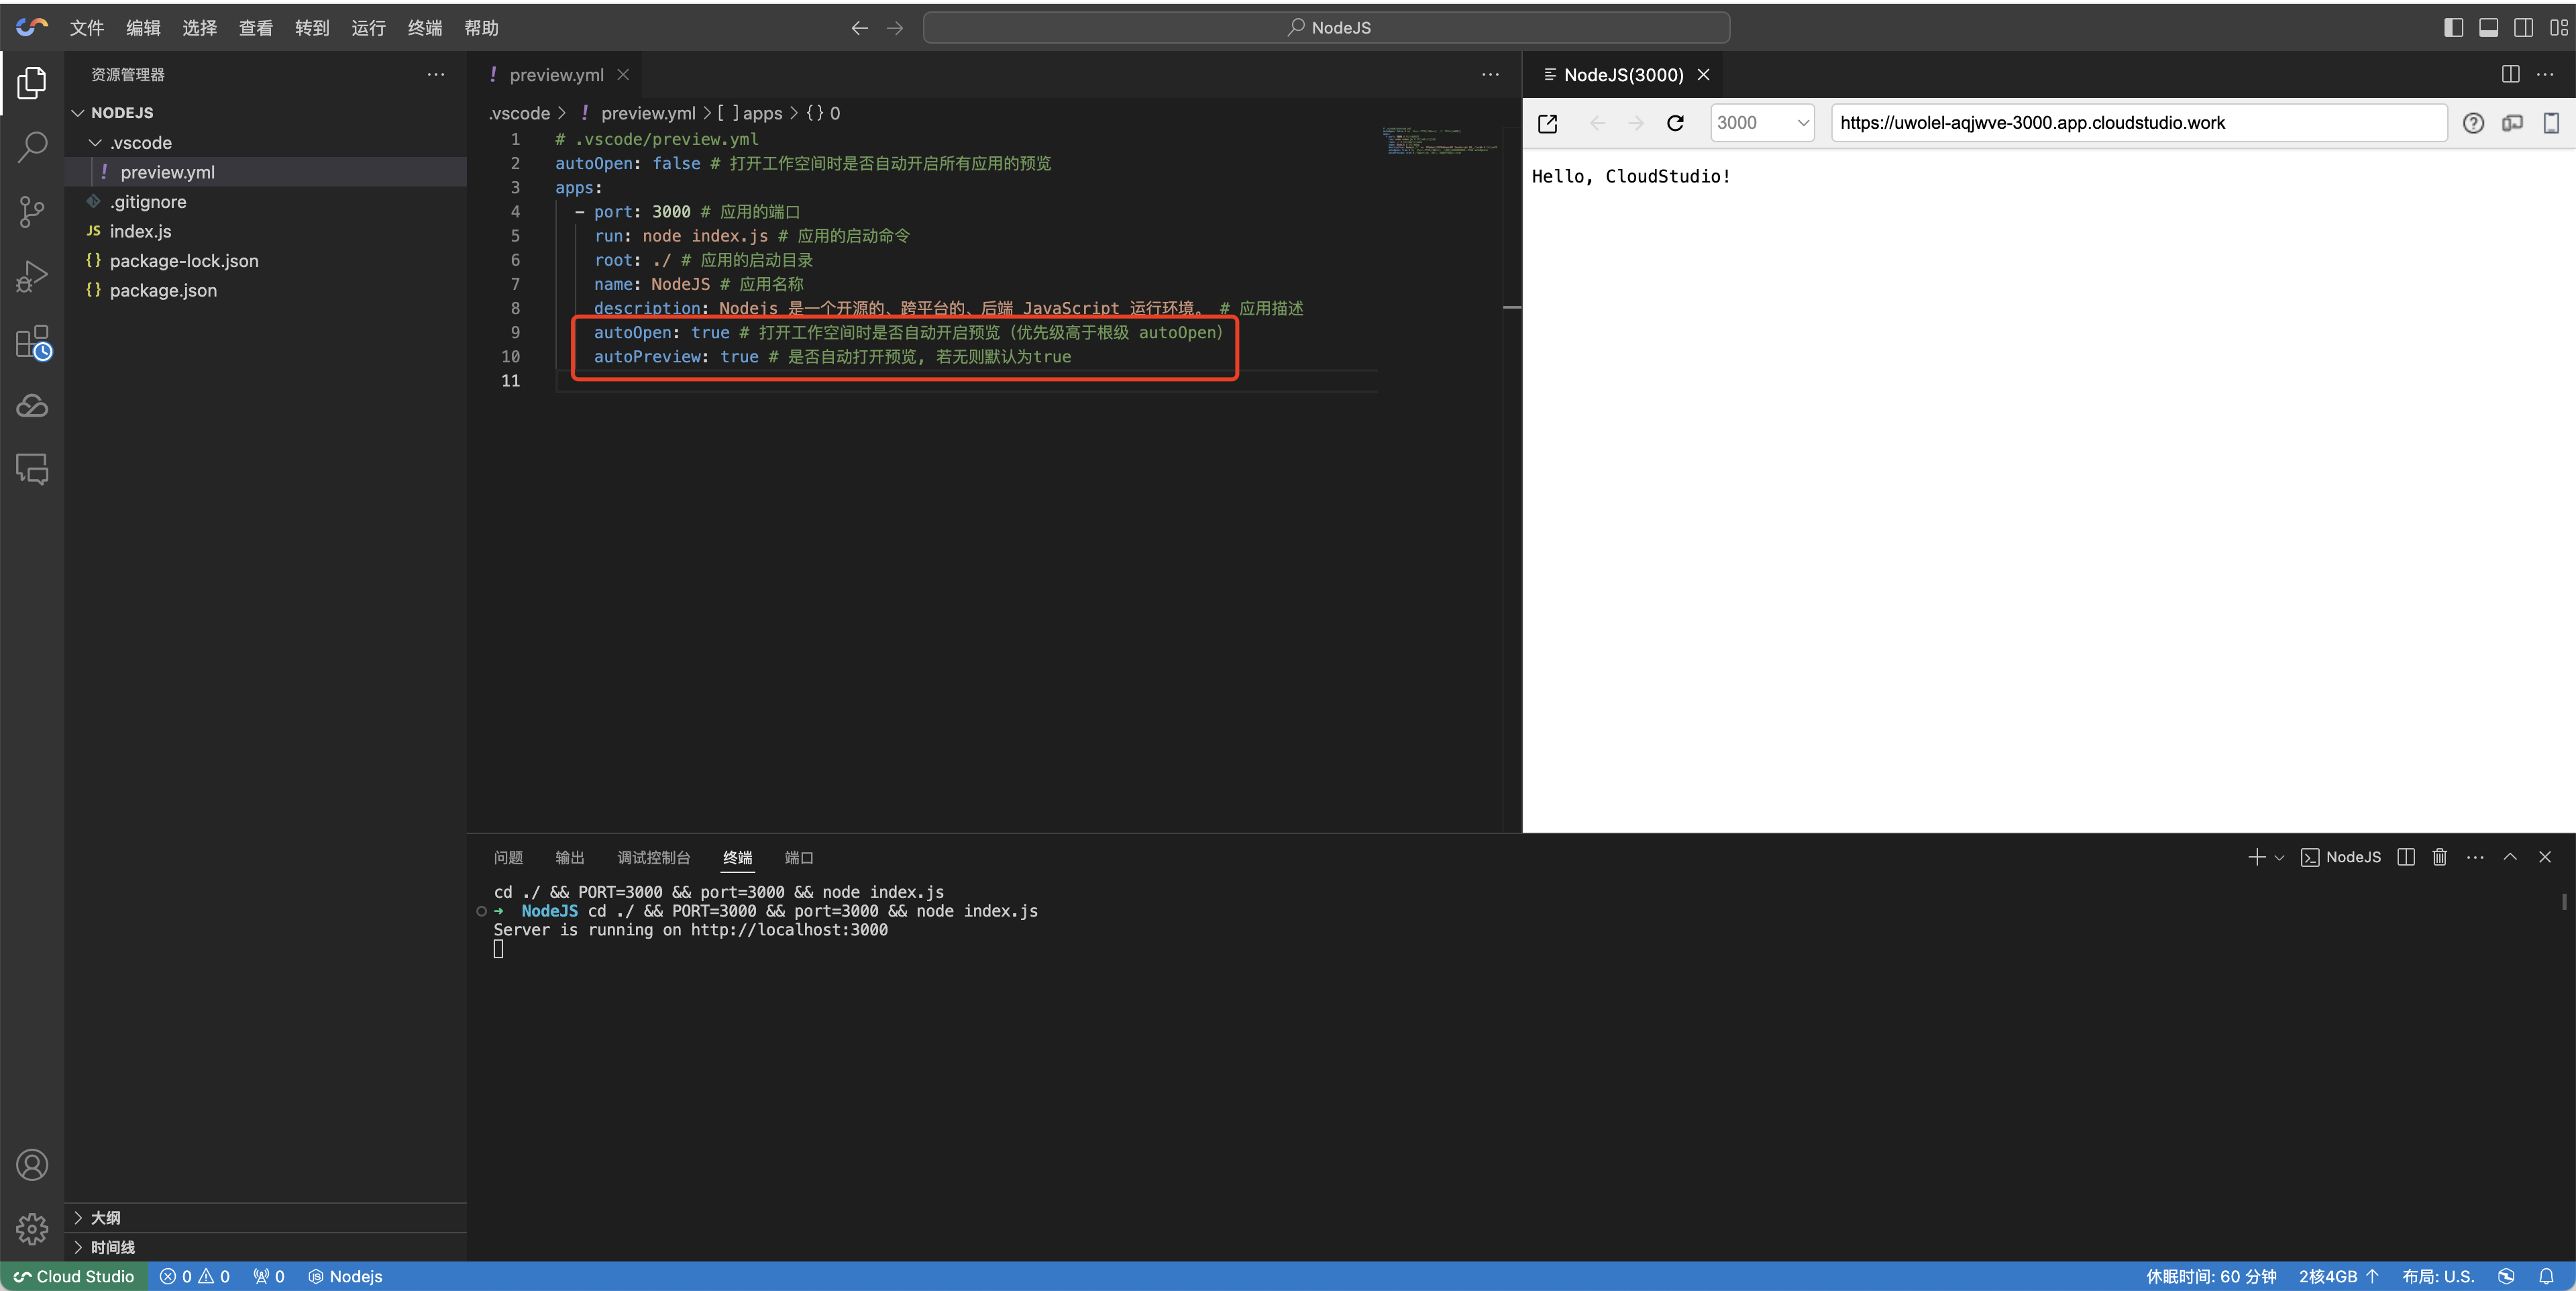The height and width of the screenshot is (1291, 2576).
Task: Open preview in external browser window
Action: pos(1547,123)
